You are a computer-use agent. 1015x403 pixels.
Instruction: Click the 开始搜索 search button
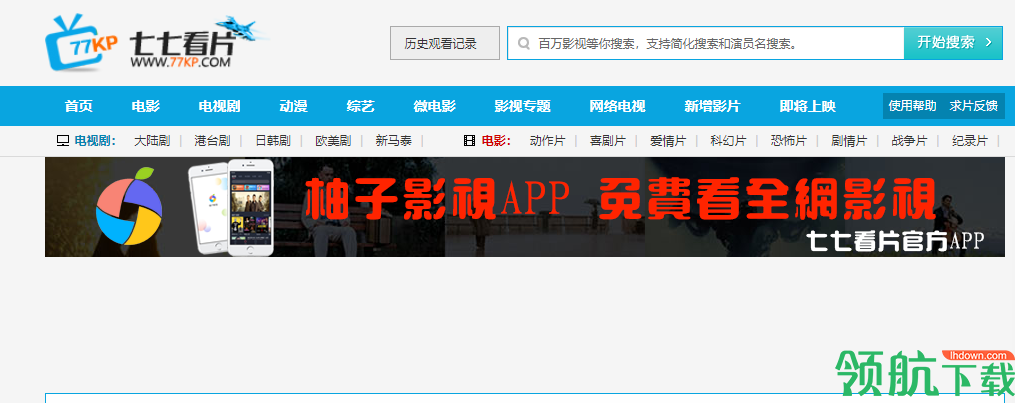[954, 43]
